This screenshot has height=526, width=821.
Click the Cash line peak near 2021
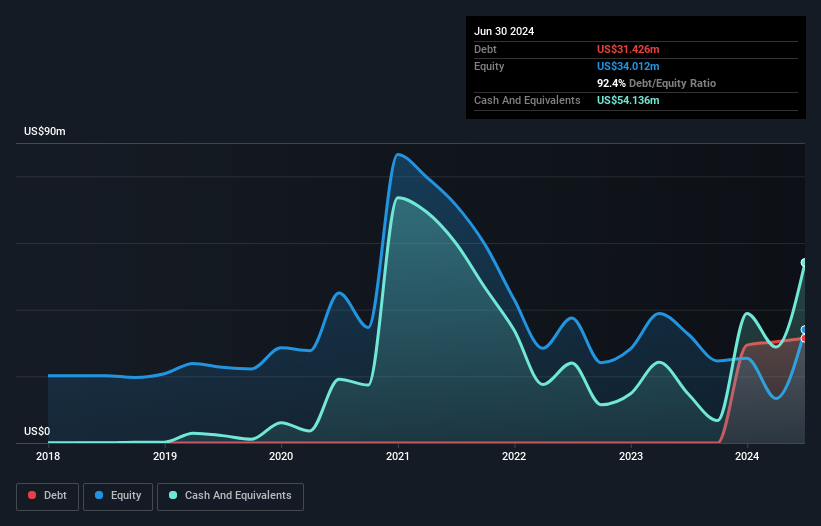[400, 197]
